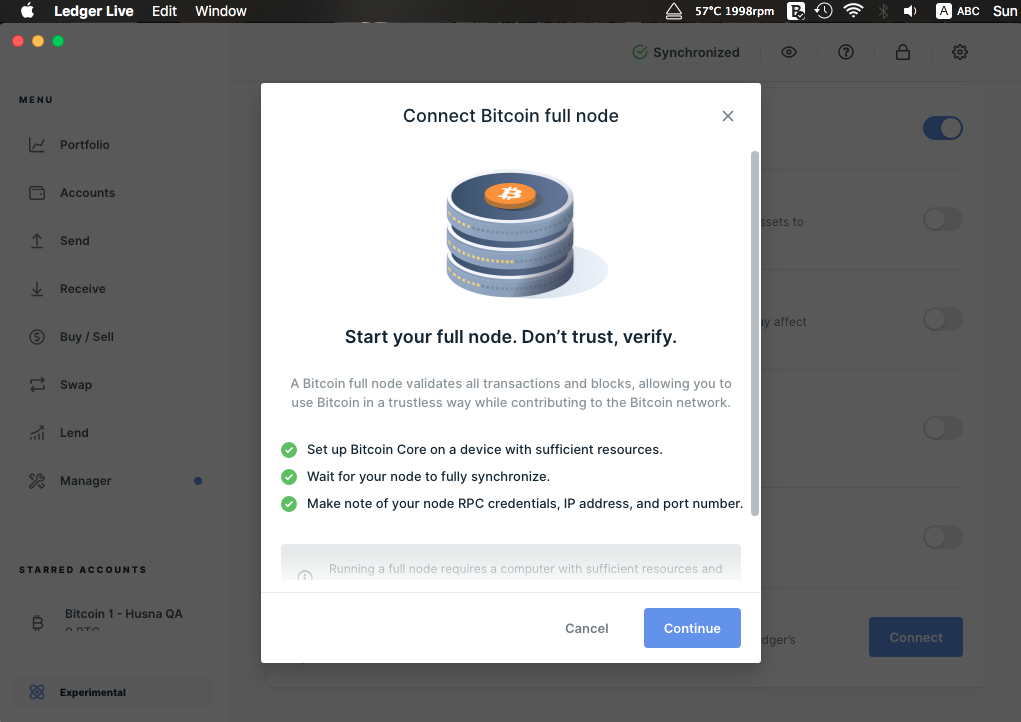Click the B app icon in menu bar
Screen dimensions: 1021x722
coord(796,11)
